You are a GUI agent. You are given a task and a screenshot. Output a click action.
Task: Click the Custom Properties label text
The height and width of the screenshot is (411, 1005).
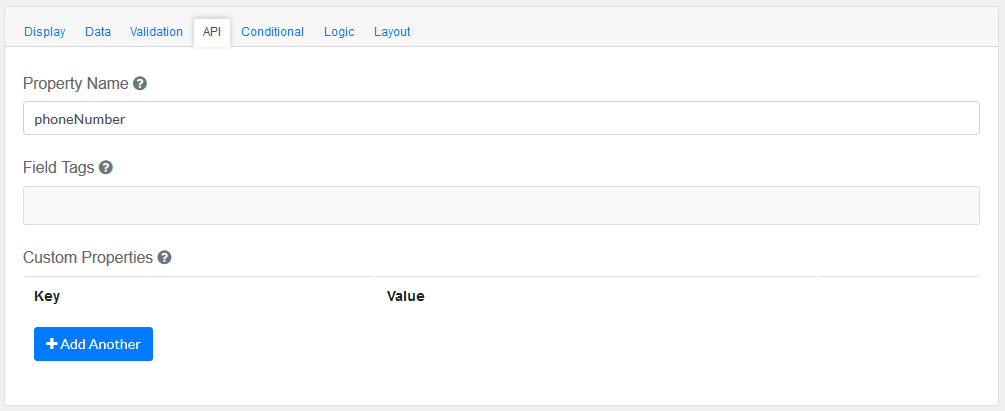coord(87,257)
